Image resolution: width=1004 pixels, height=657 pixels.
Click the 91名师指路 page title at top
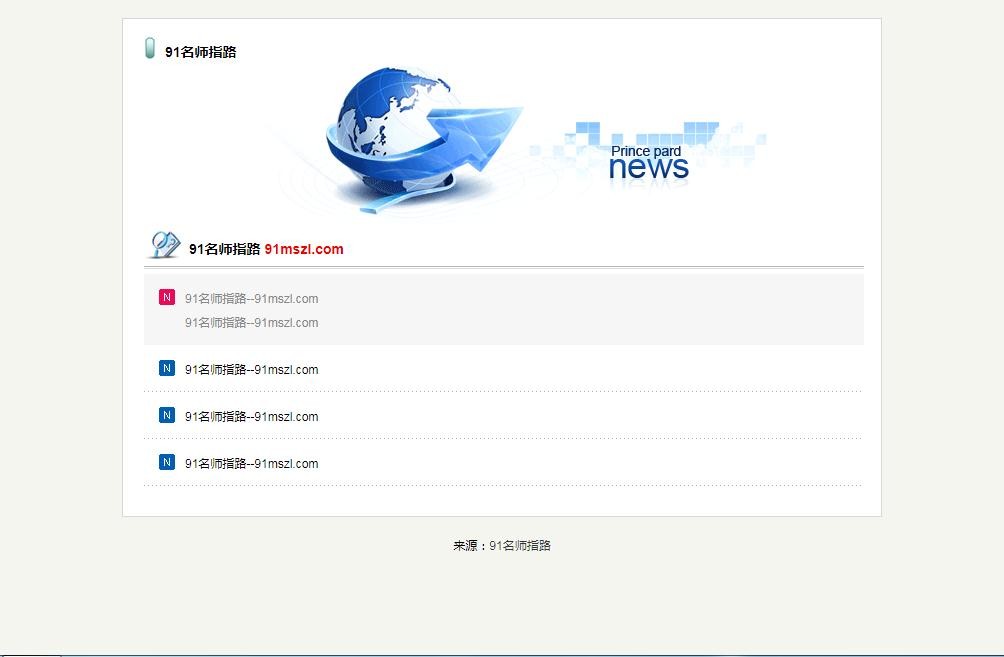click(200, 53)
